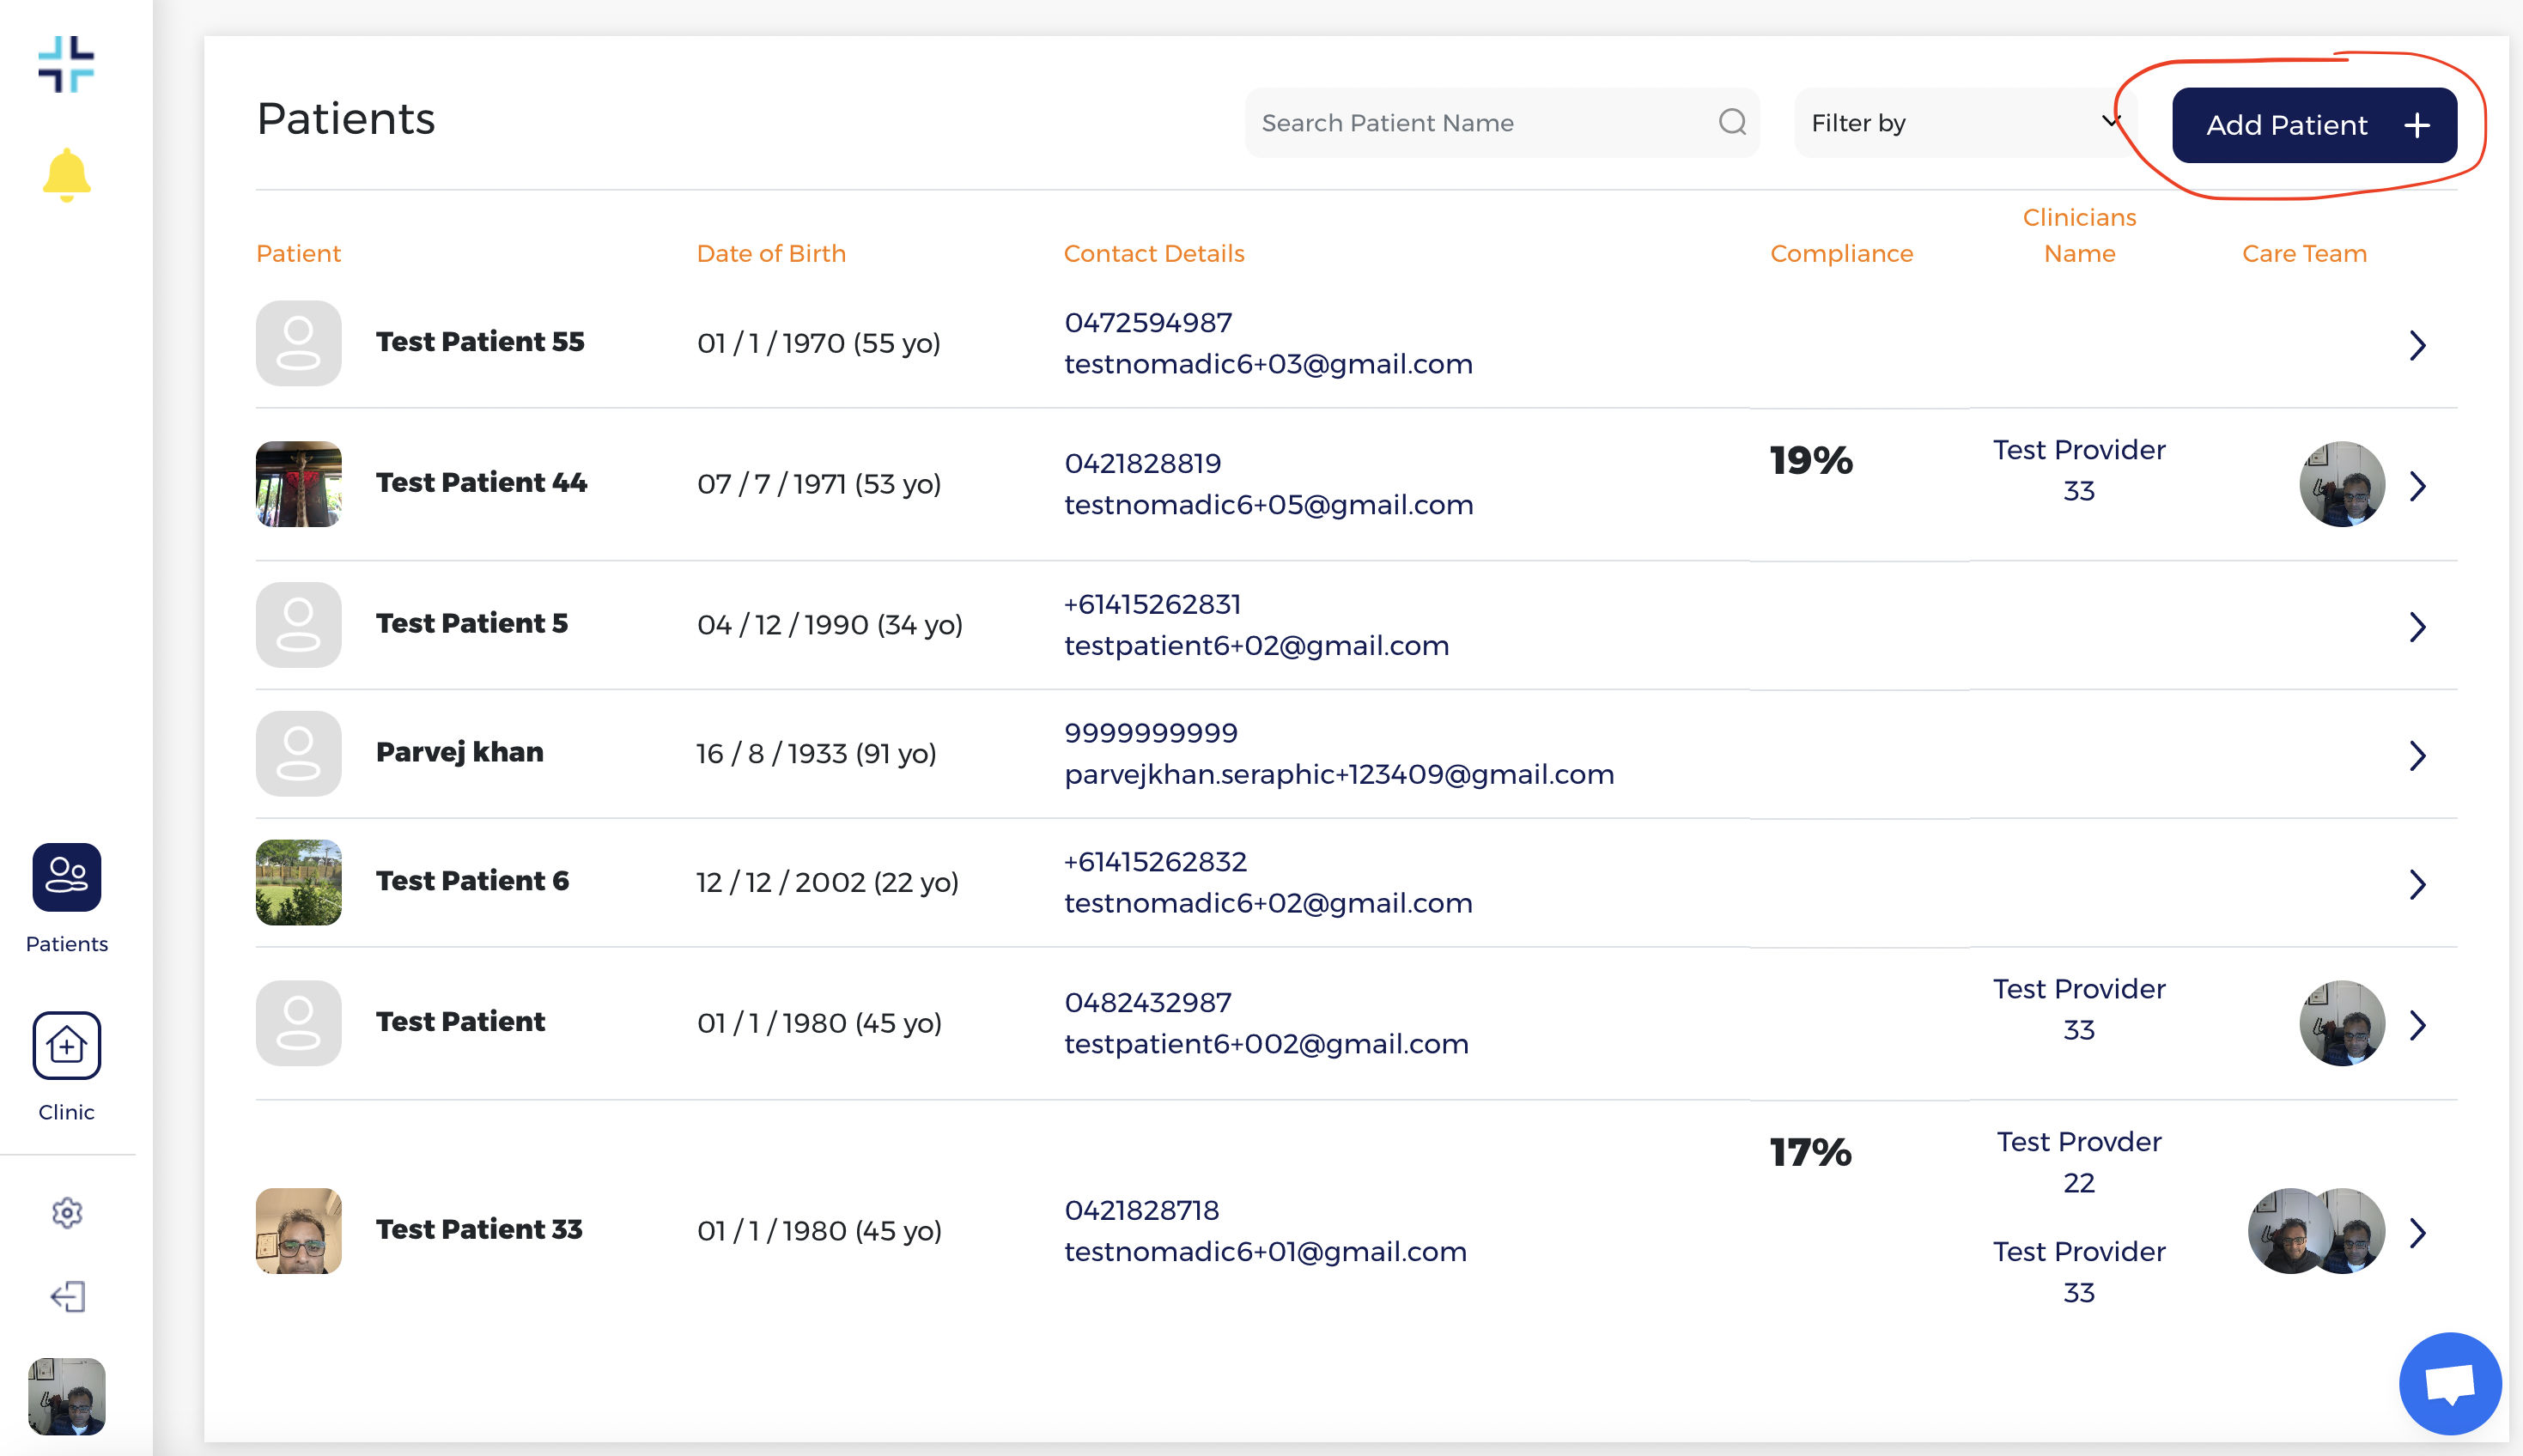This screenshot has height=1456, width=2523.
Task: Open the Patients sidebar section
Action: [66, 877]
